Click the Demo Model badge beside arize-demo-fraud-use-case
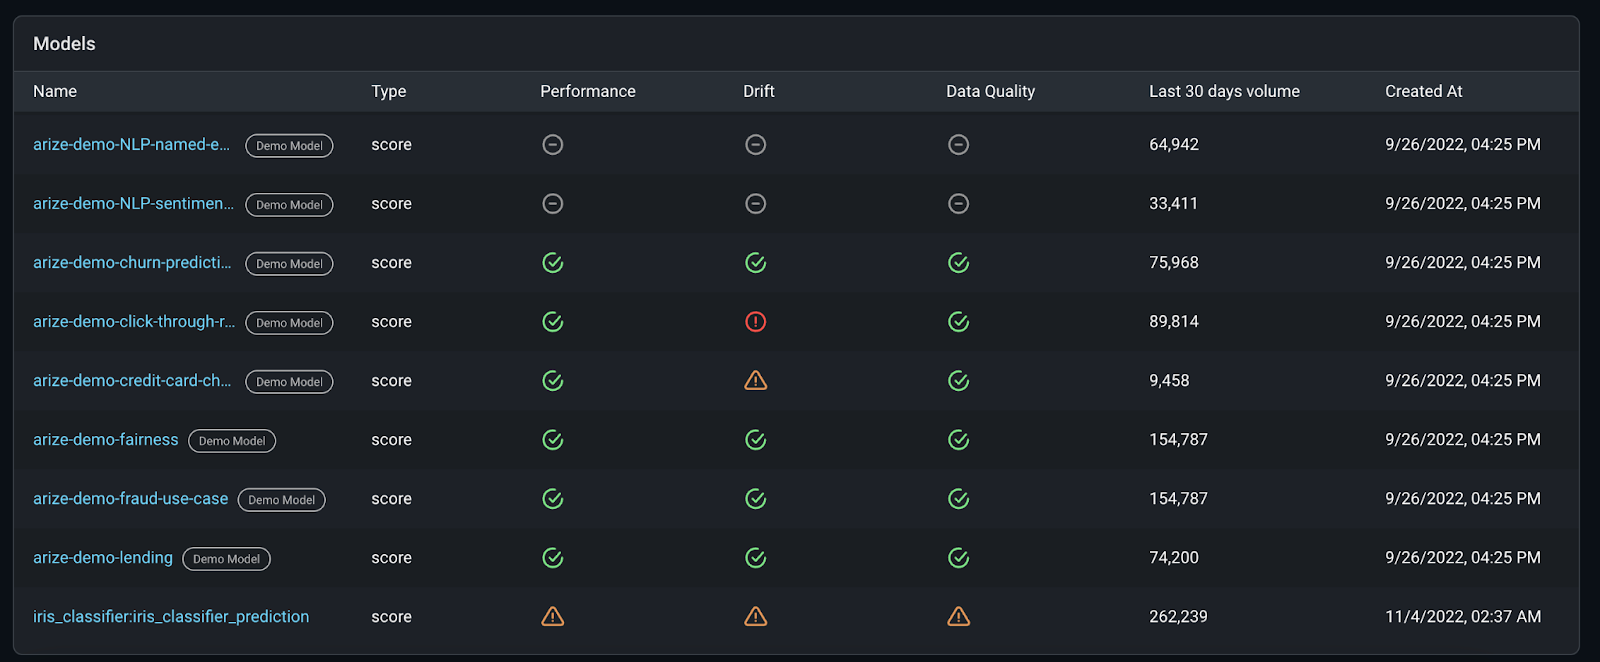The width and height of the screenshot is (1600, 662). 282,499
